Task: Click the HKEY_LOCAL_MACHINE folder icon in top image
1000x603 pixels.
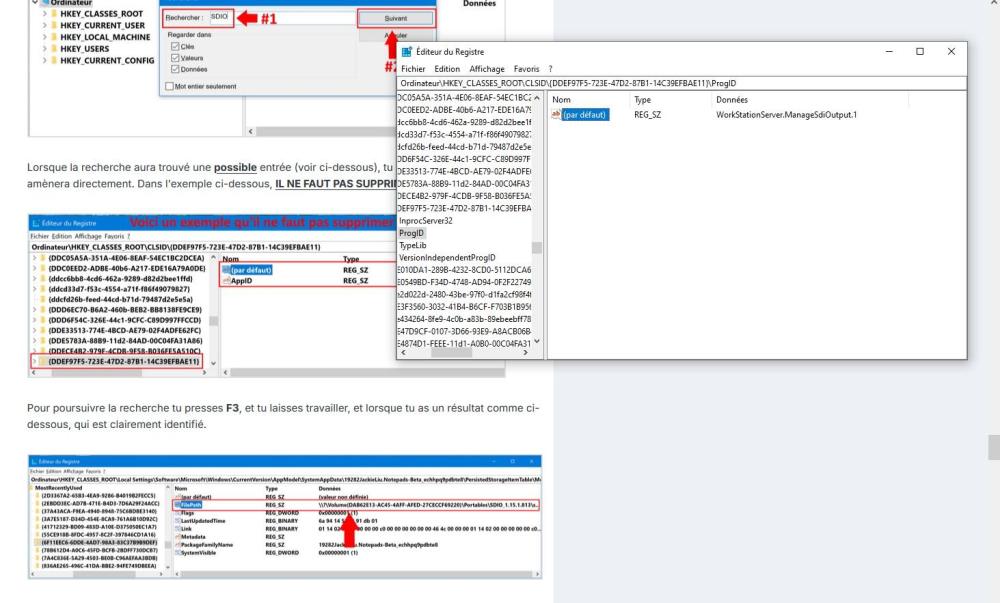Action: (x=54, y=37)
